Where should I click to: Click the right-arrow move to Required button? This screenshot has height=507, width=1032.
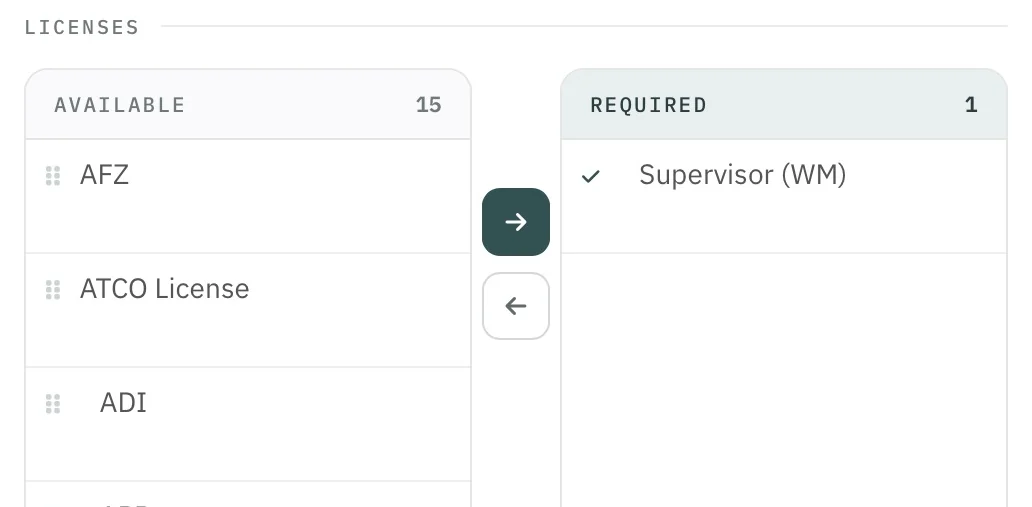point(516,222)
